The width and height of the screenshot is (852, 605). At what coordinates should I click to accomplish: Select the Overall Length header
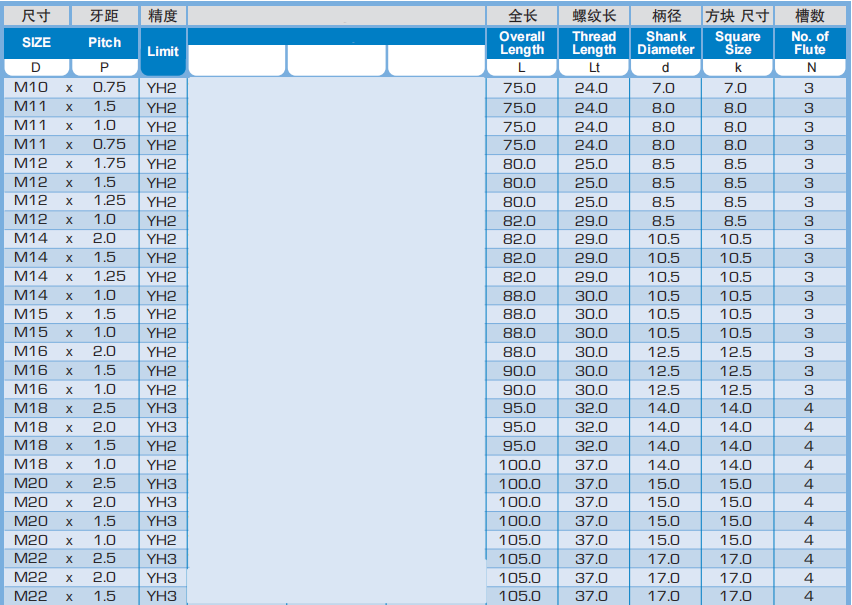click(521, 43)
